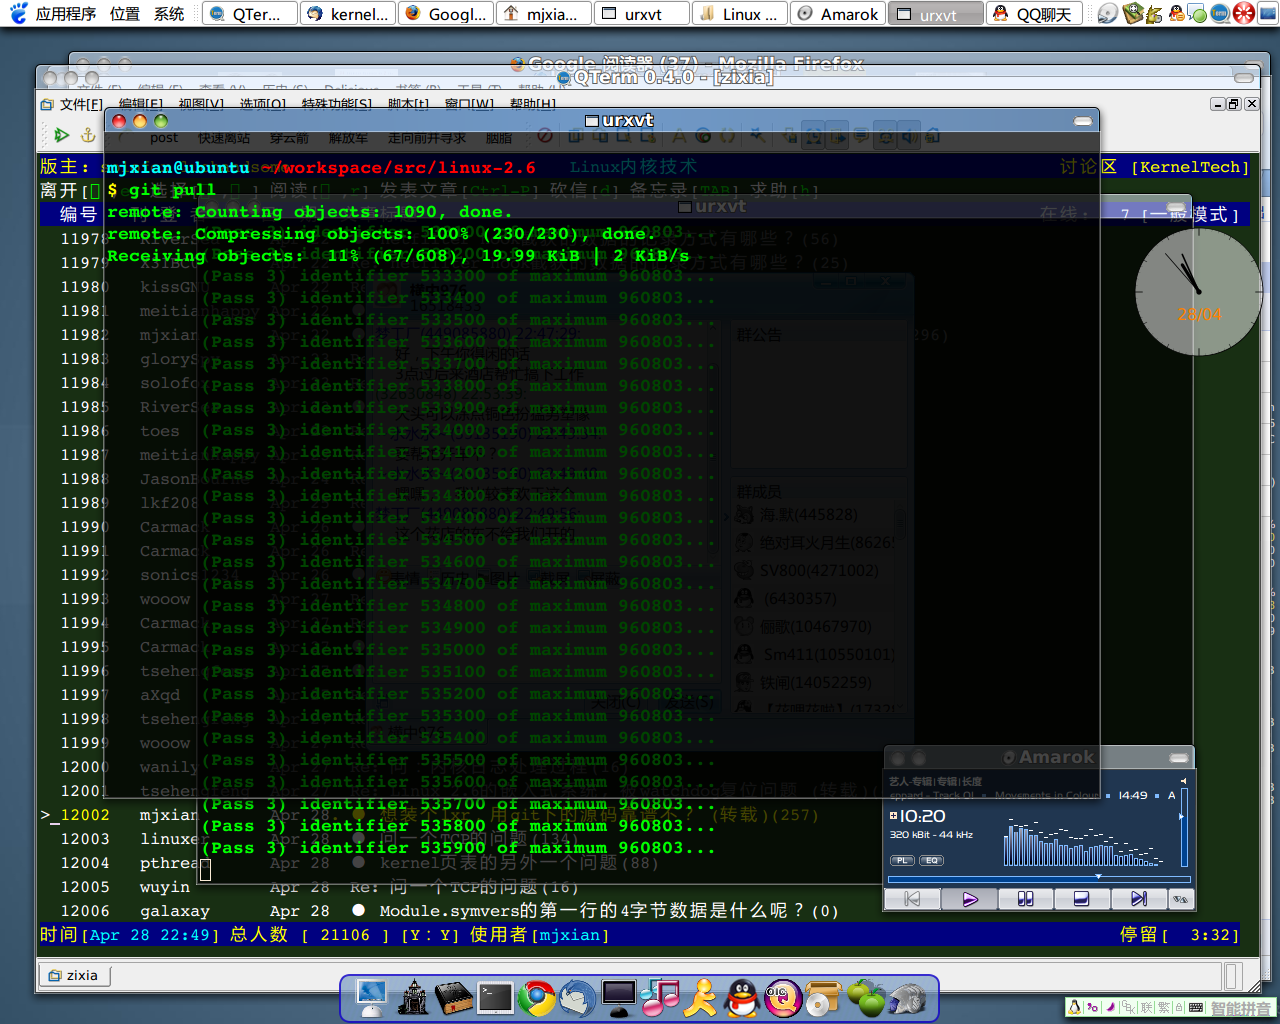Launch knight helmet dock icon
Viewport: 1280px width, 1024px height.
907,998
